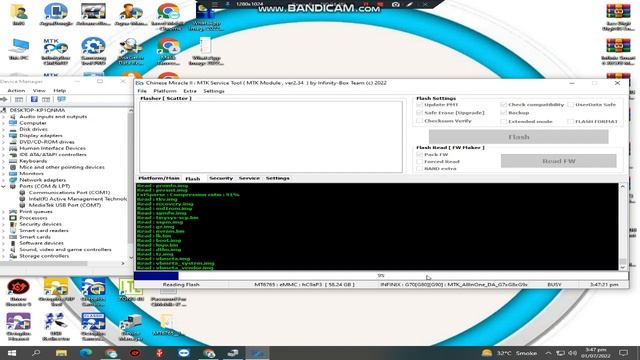Viewport: 640px width, 360px height.
Task: Open Action menu in Device Manager
Action: pos(16,91)
